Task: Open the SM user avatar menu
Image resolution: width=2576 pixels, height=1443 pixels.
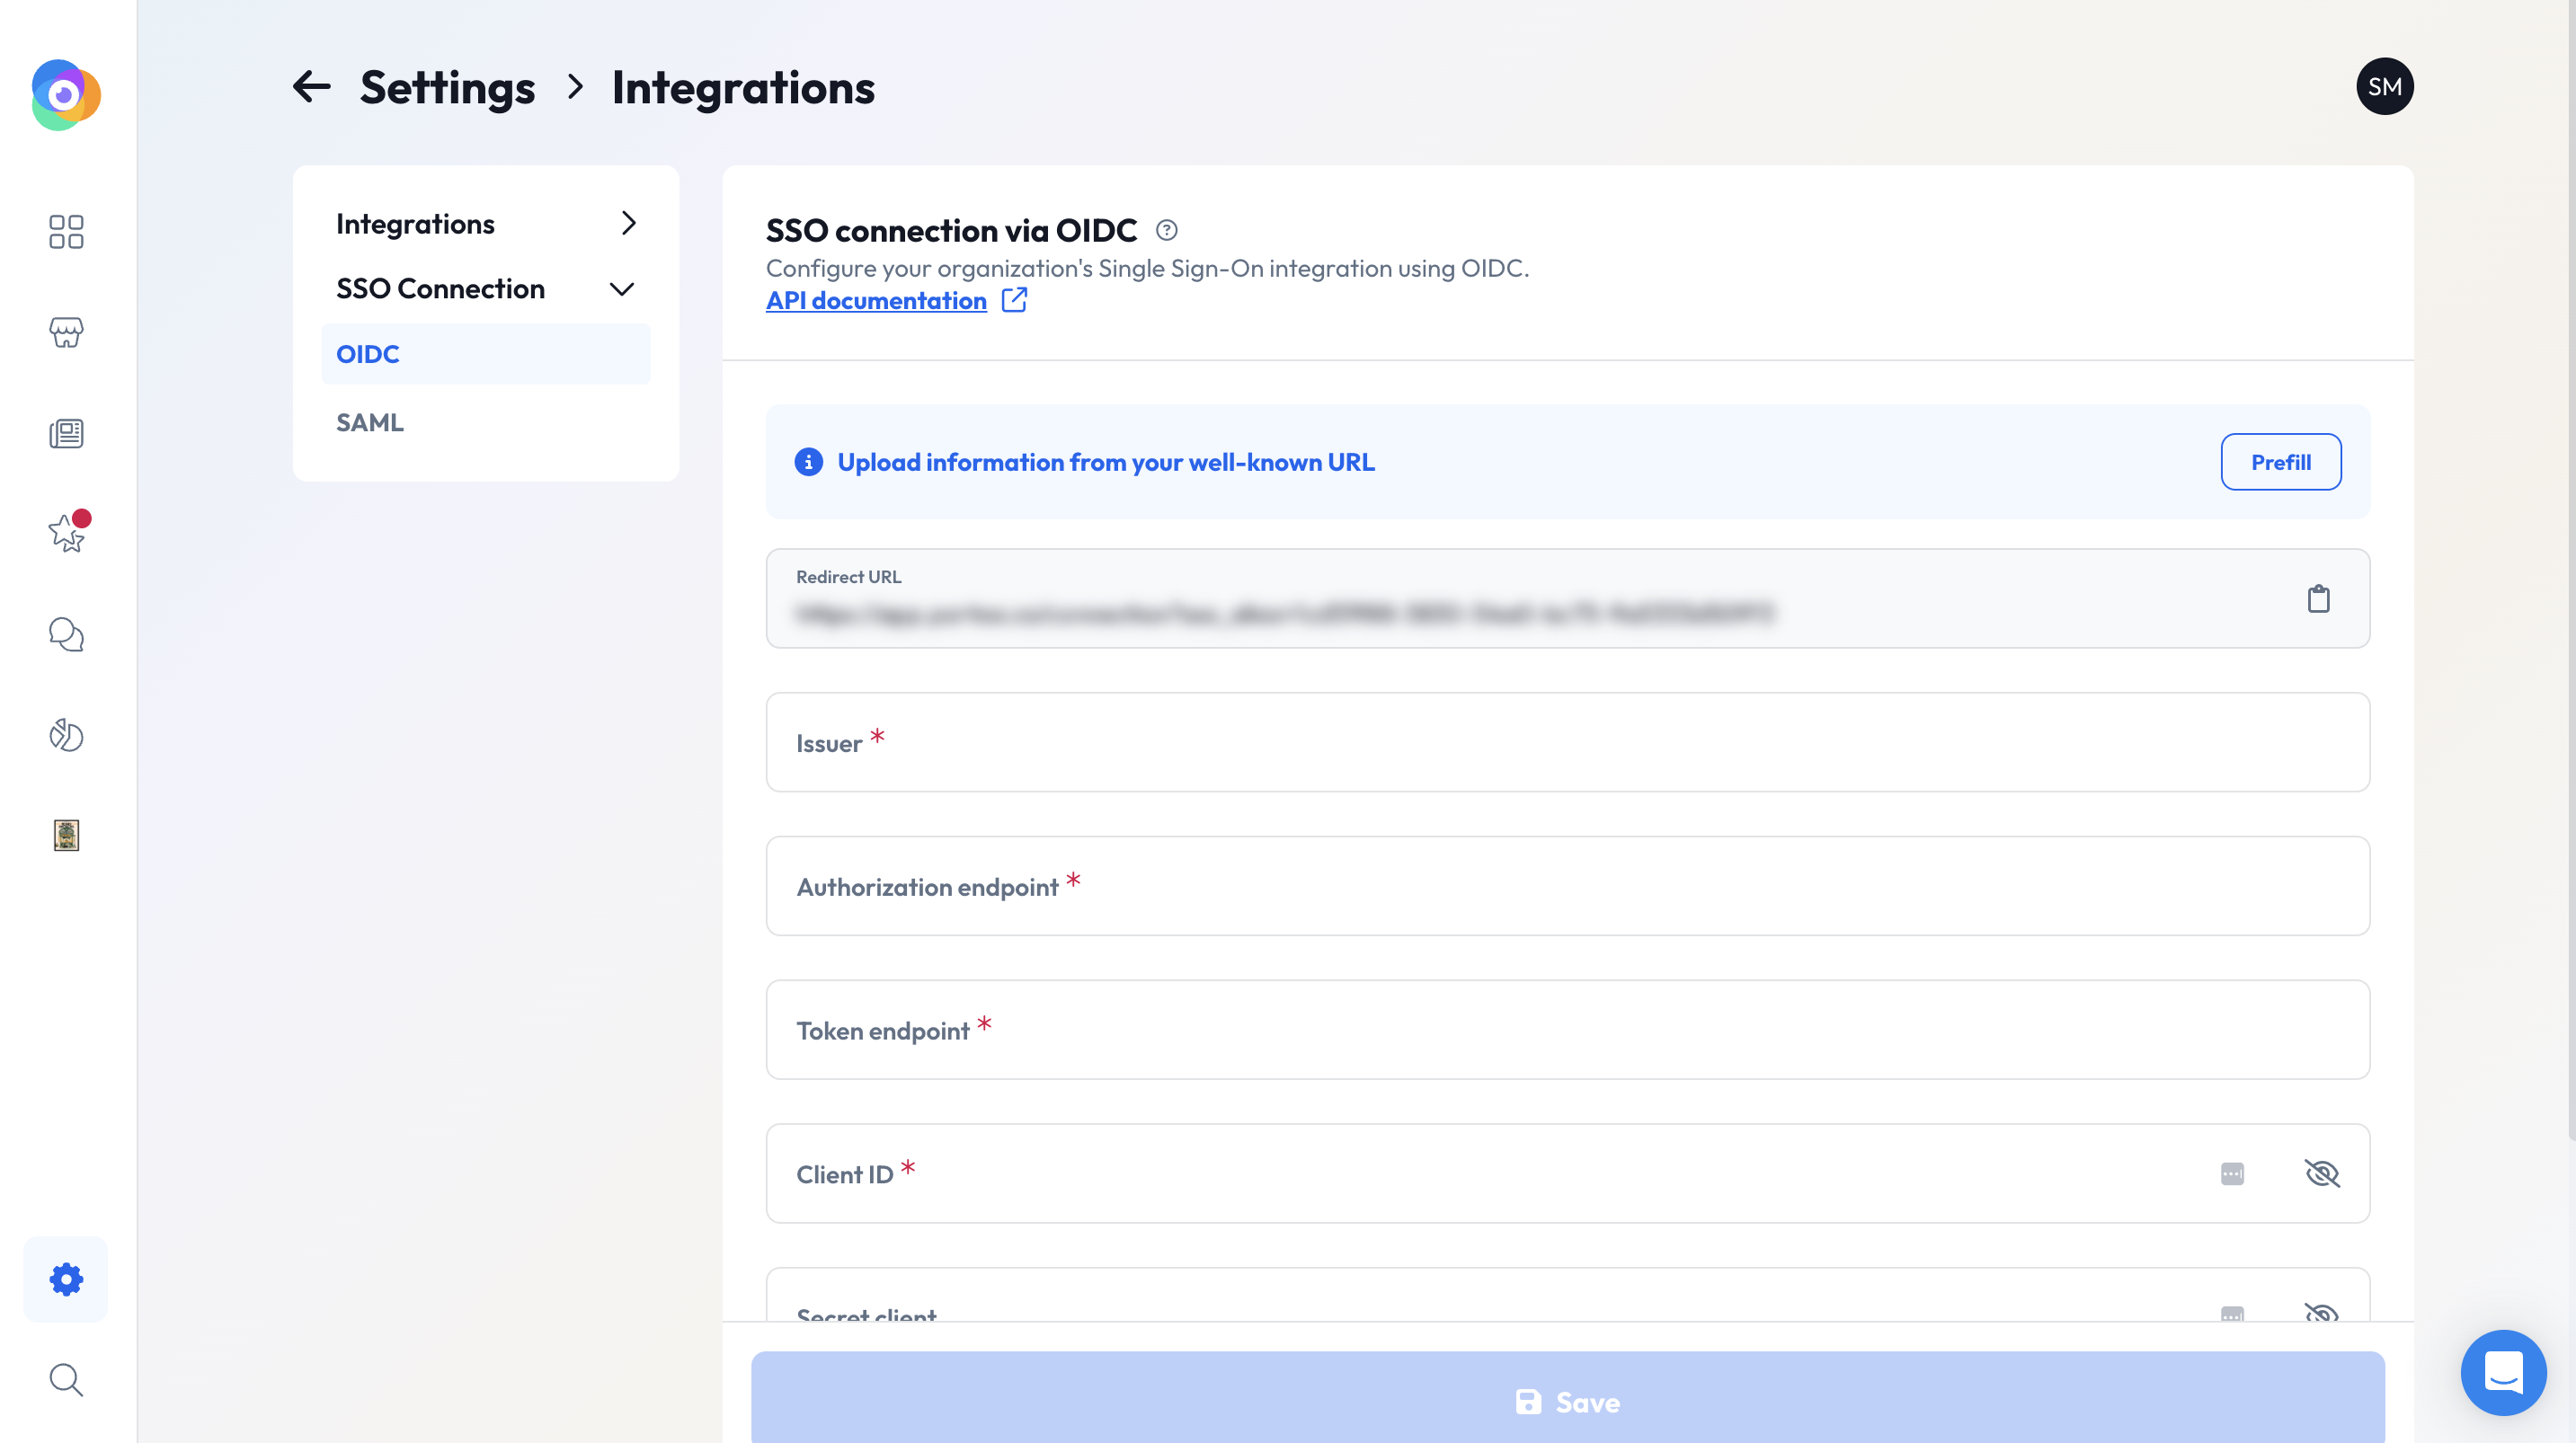Action: pos(2384,87)
